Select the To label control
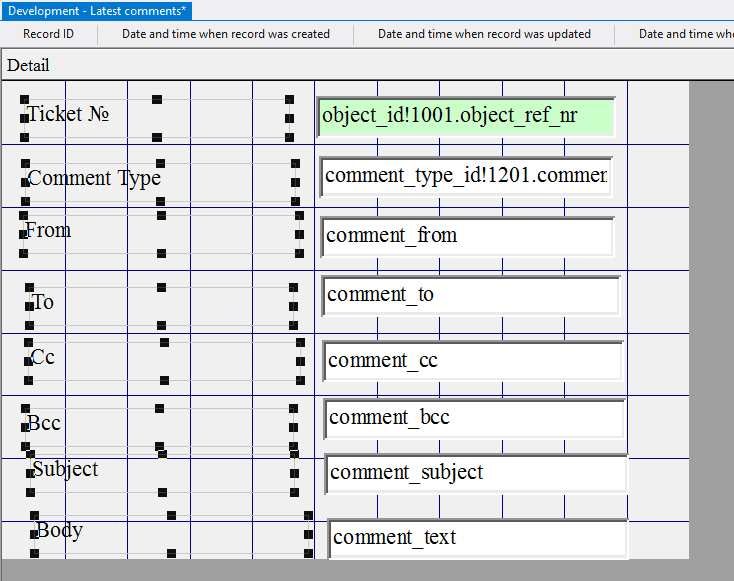Image resolution: width=734 pixels, height=581 pixels. pos(43,302)
